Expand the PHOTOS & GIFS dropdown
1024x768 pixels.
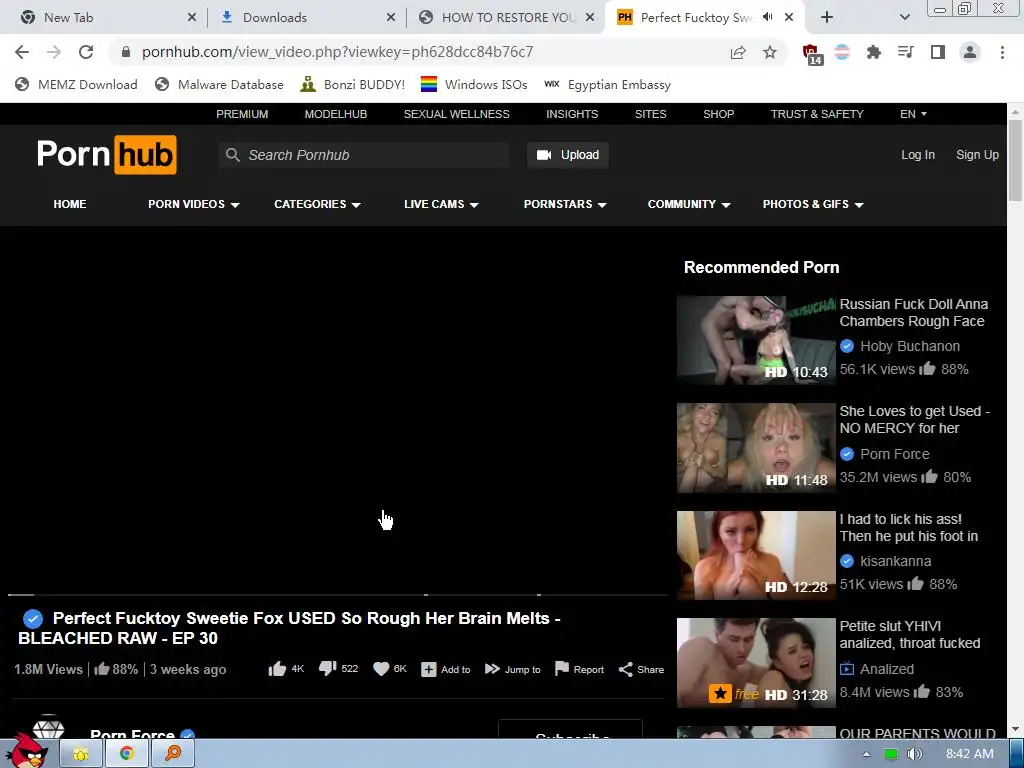[x=813, y=204]
